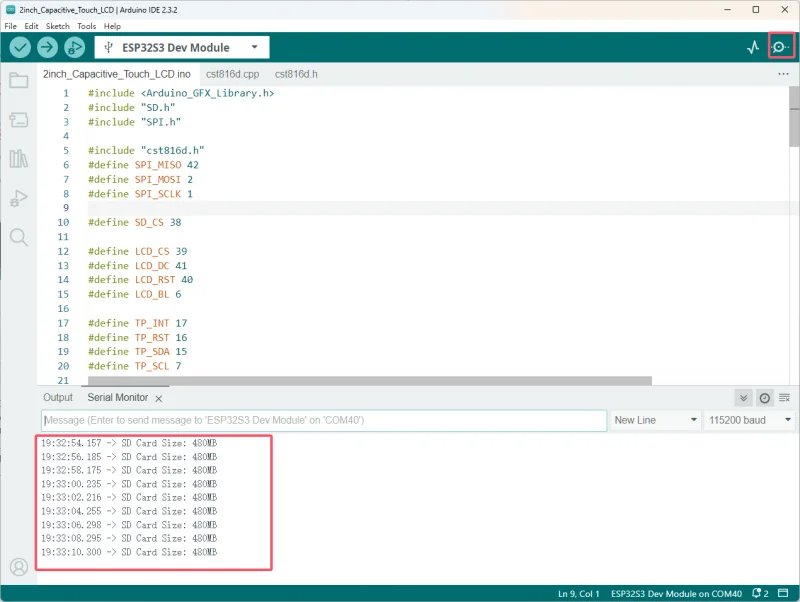Open the 115200 baud rate dropdown

pyautogui.click(x=749, y=420)
